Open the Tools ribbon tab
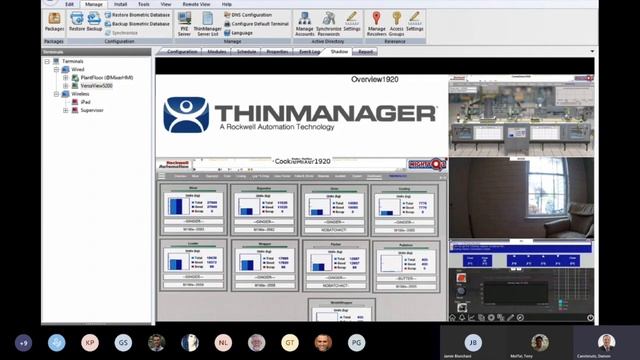Viewport: 640px width, 360px height. (144, 4)
